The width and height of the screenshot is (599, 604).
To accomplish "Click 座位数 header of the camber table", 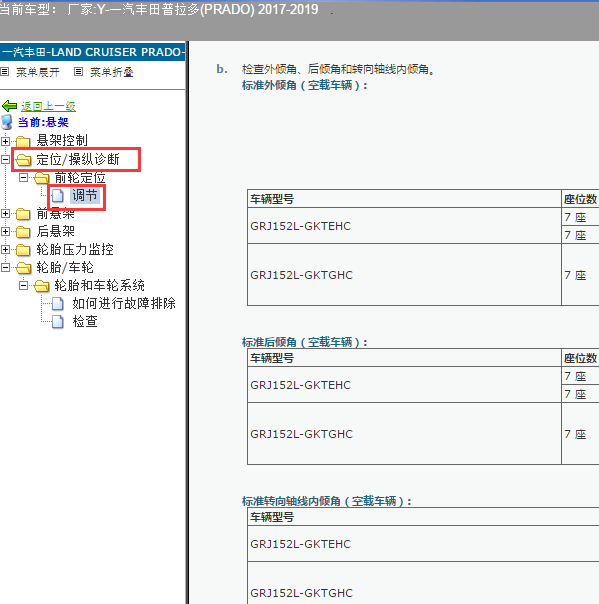I will (580, 199).
